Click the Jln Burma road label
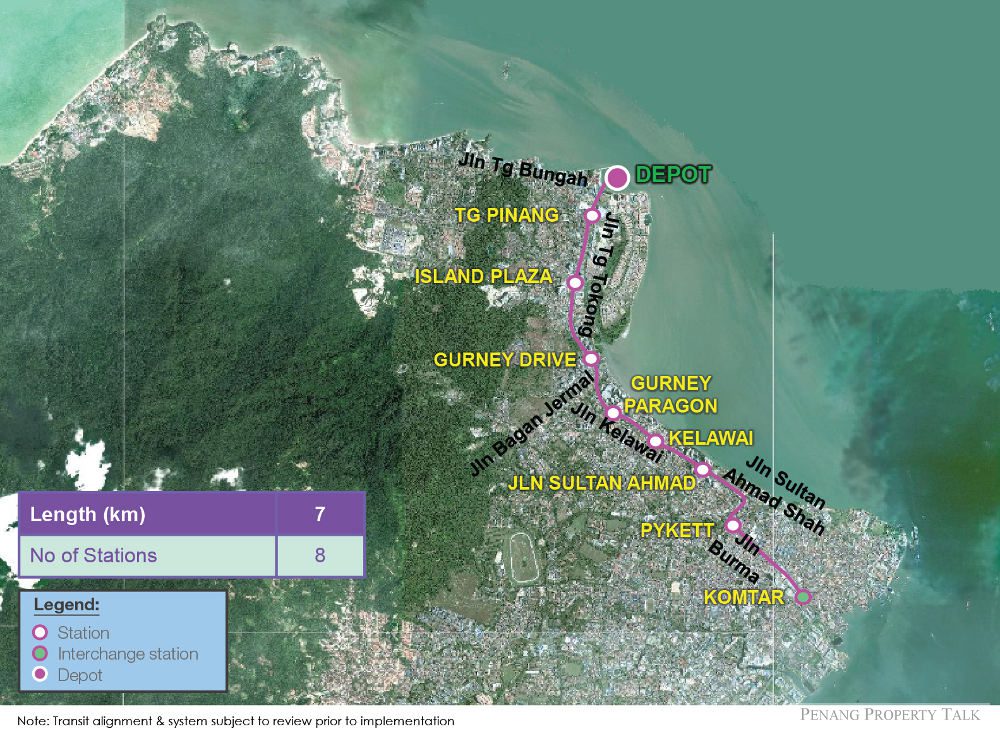This screenshot has height=736, width=1000. click(x=737, y=559)
